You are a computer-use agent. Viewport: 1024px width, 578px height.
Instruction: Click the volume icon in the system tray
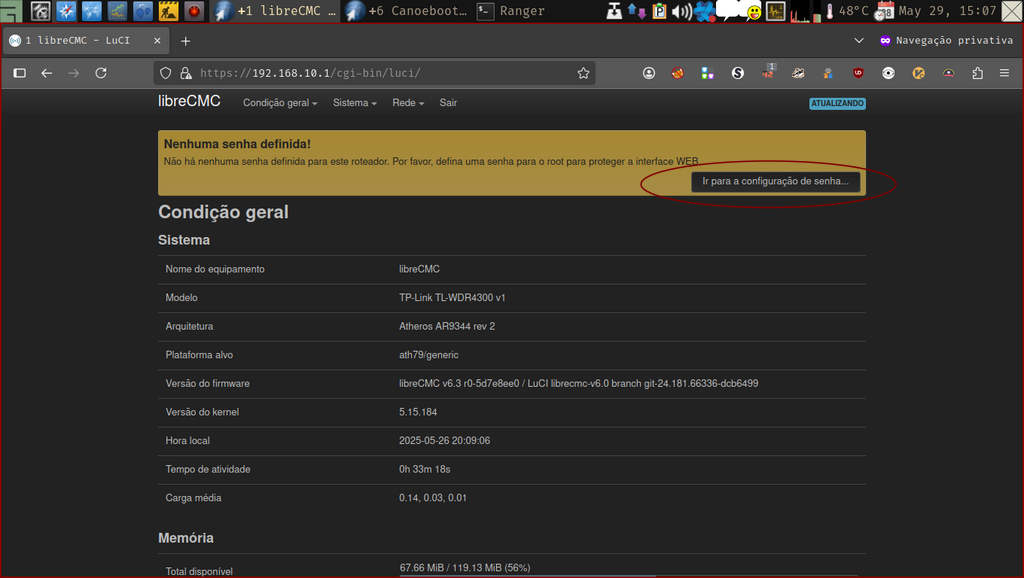[x=681, y=11]
